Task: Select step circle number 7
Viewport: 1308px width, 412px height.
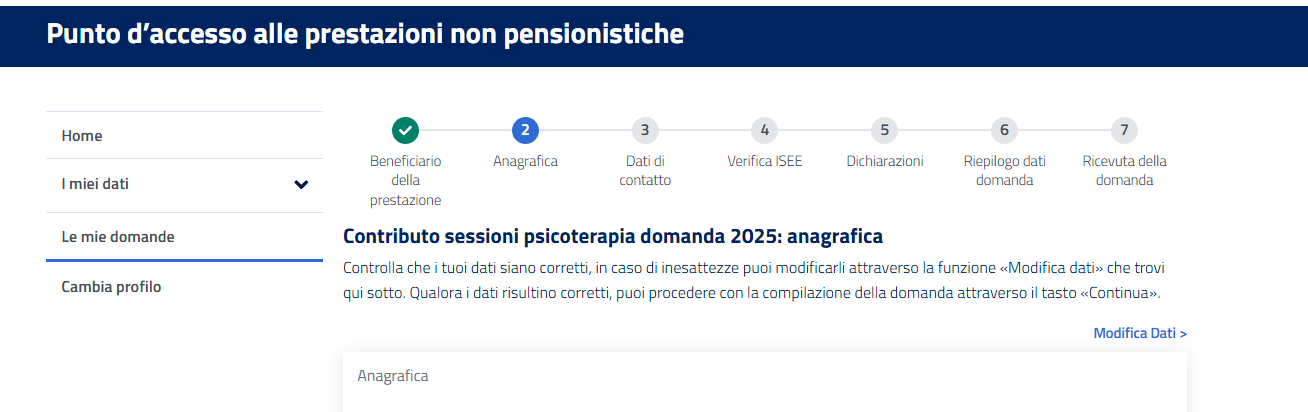Action: pyautogui.click(x=1124, y=130)
